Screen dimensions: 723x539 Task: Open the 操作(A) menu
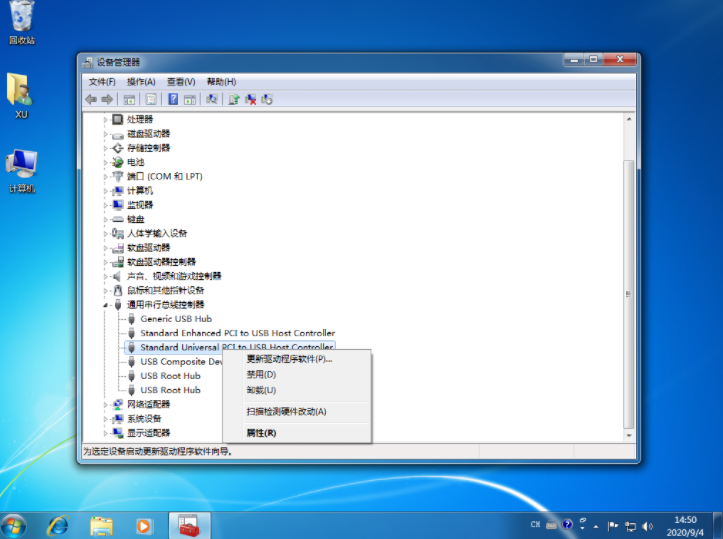pyautogui.click(x=141, y=81)
